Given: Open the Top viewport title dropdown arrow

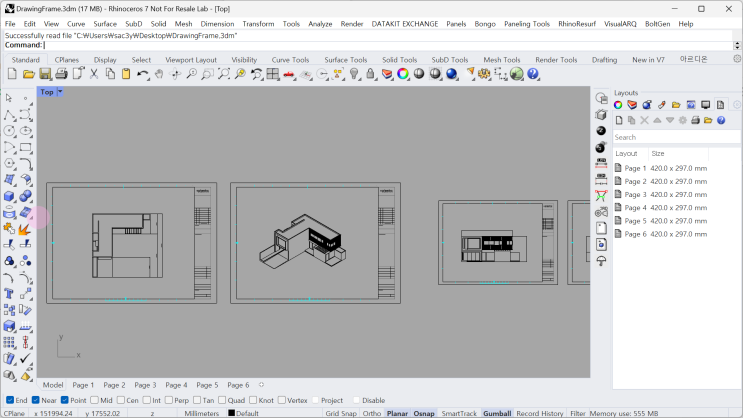Looking at the screenshot, I should click(60, 92).
